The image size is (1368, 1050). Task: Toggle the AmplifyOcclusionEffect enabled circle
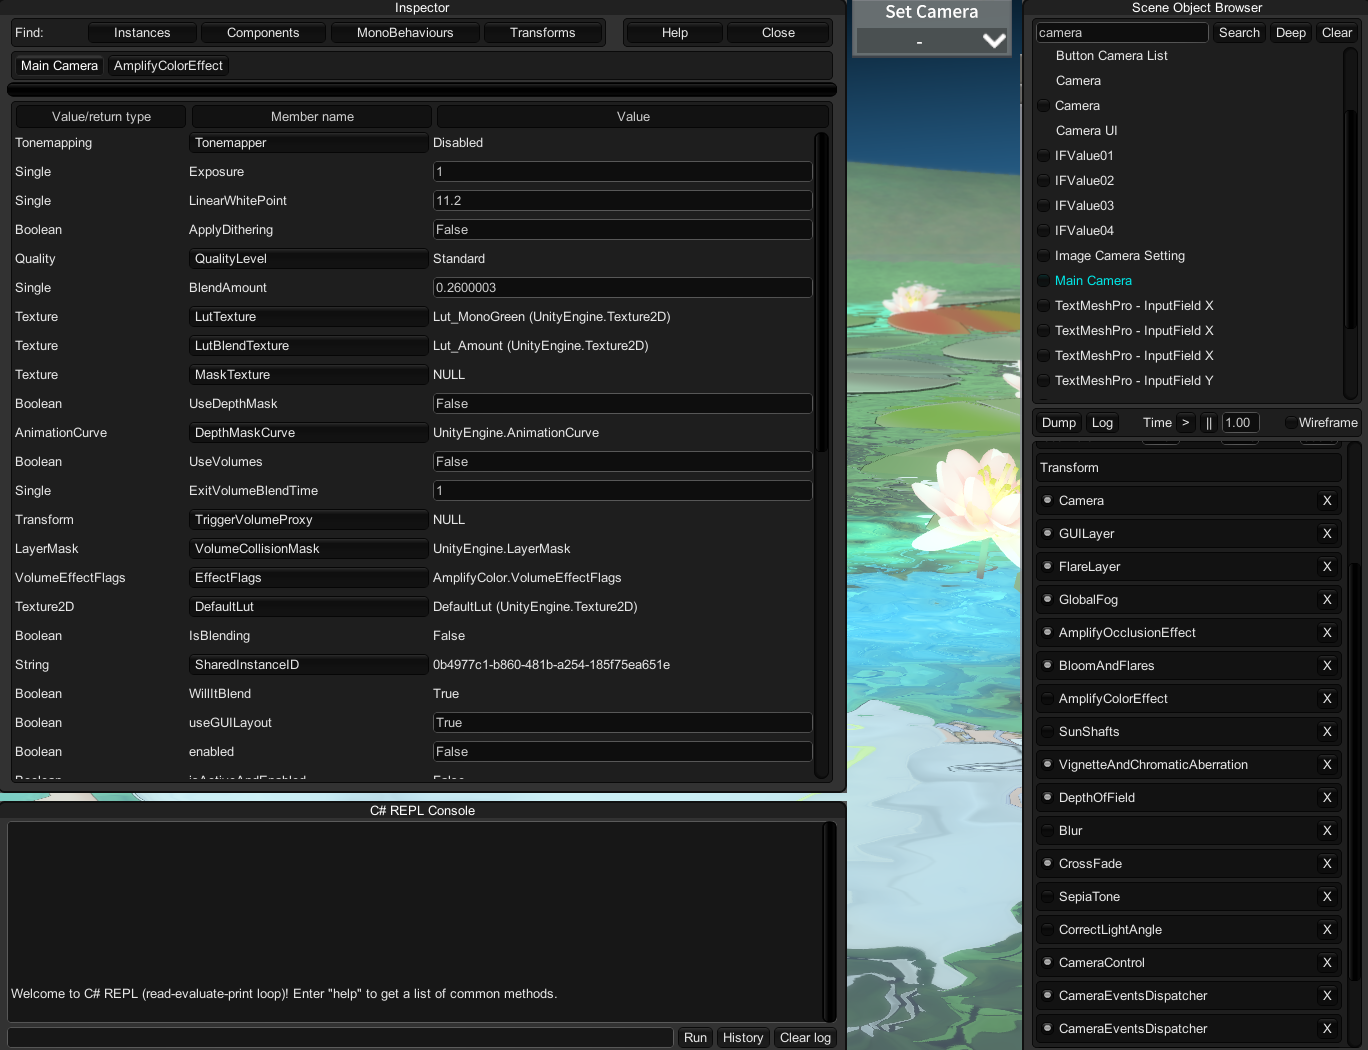click(1047, 632)
